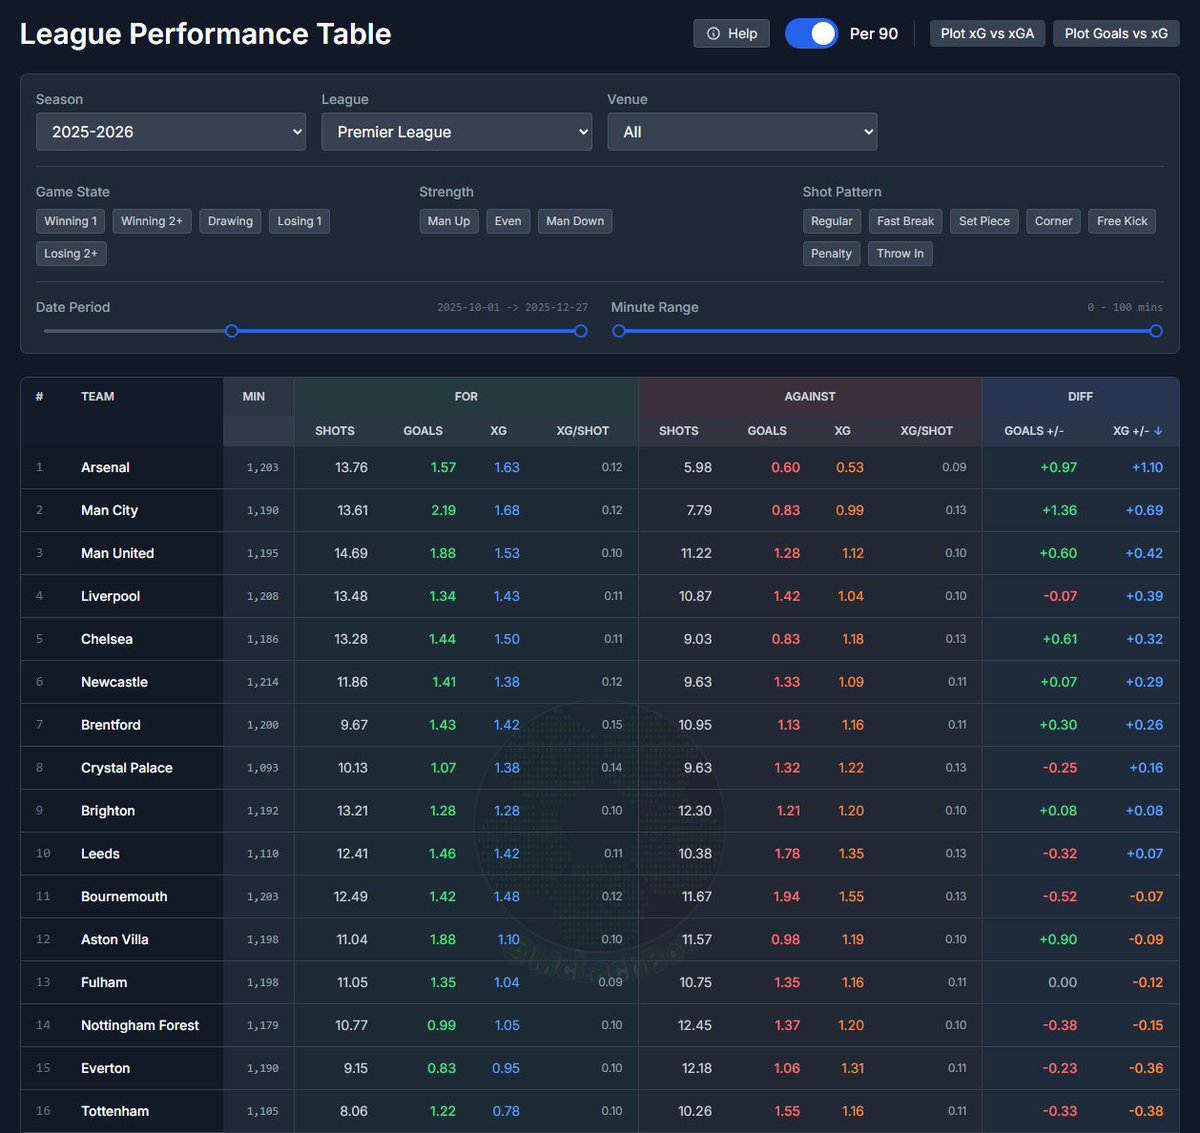Click Bournemouth's 1.94 goals against value
Image resolution: width=1200 pixels, height=1133 pixels.
(787, 897)
